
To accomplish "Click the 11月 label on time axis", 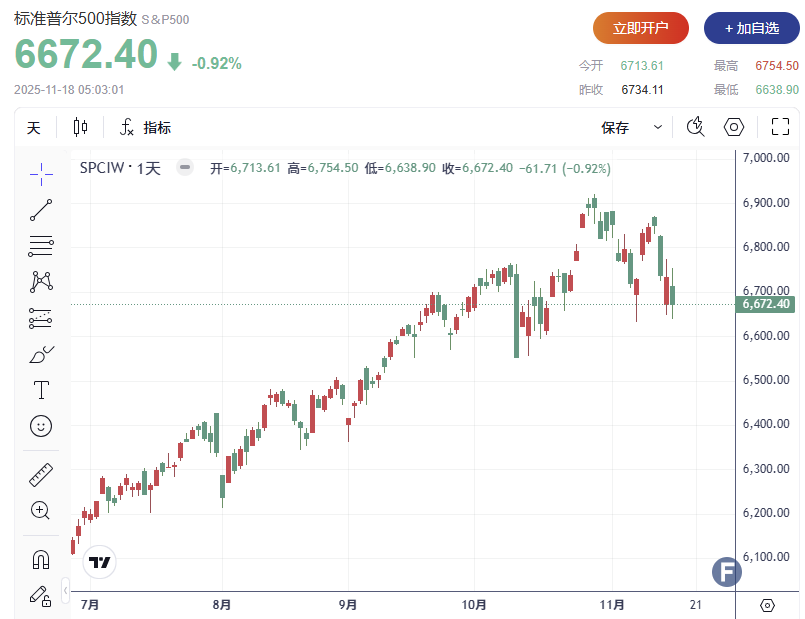I will [x=612, y=605].
